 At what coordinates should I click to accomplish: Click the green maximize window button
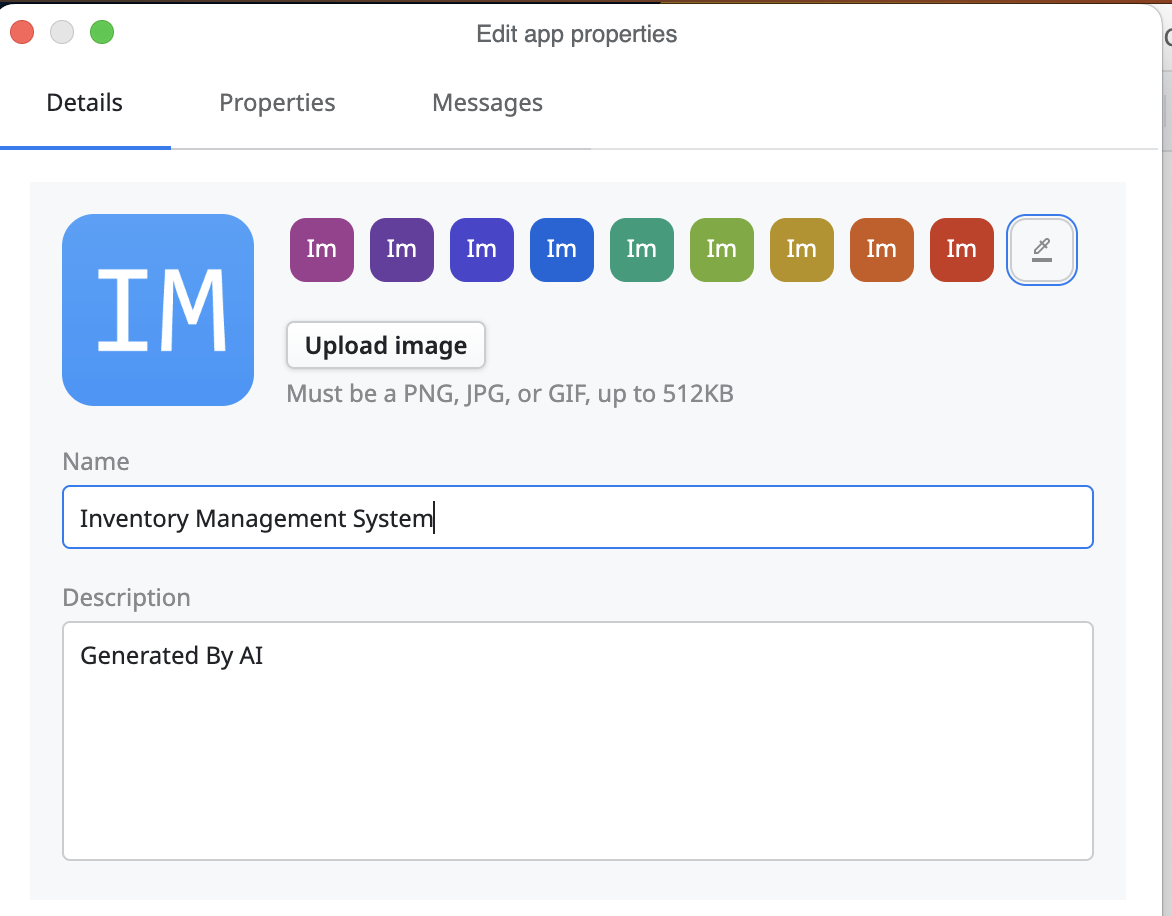[x=102, y=32]
